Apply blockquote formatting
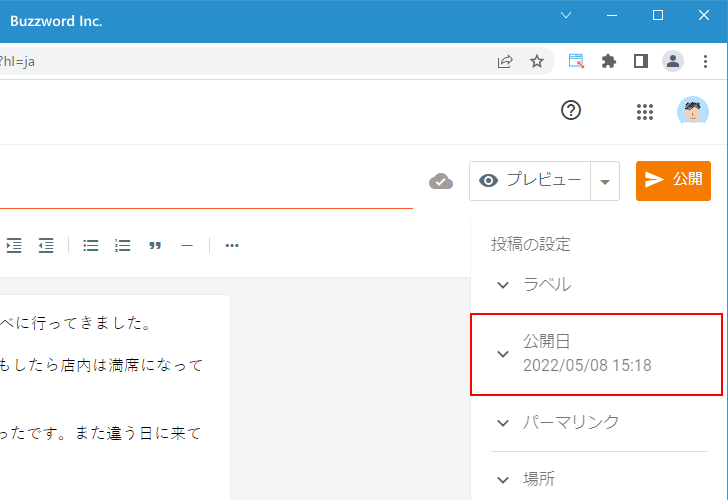Viewport: 728px width, 500px height. point(155,246)
